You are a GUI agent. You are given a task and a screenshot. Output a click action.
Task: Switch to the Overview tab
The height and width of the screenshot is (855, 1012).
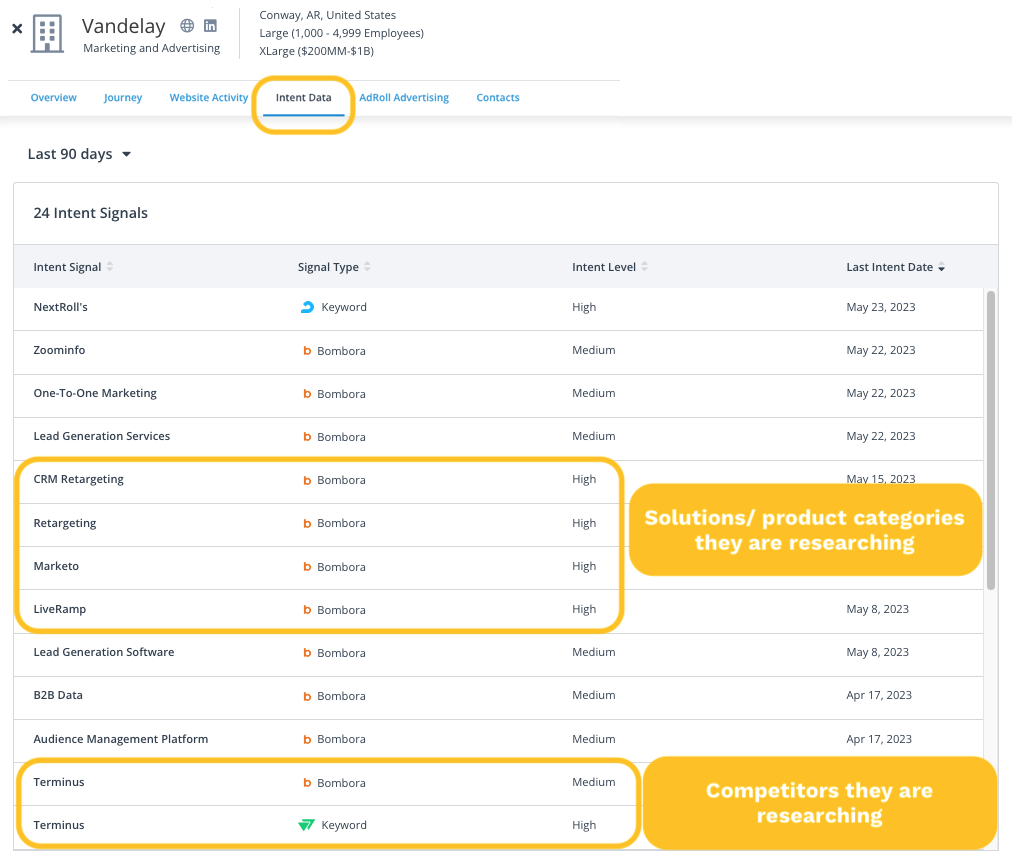53,98
